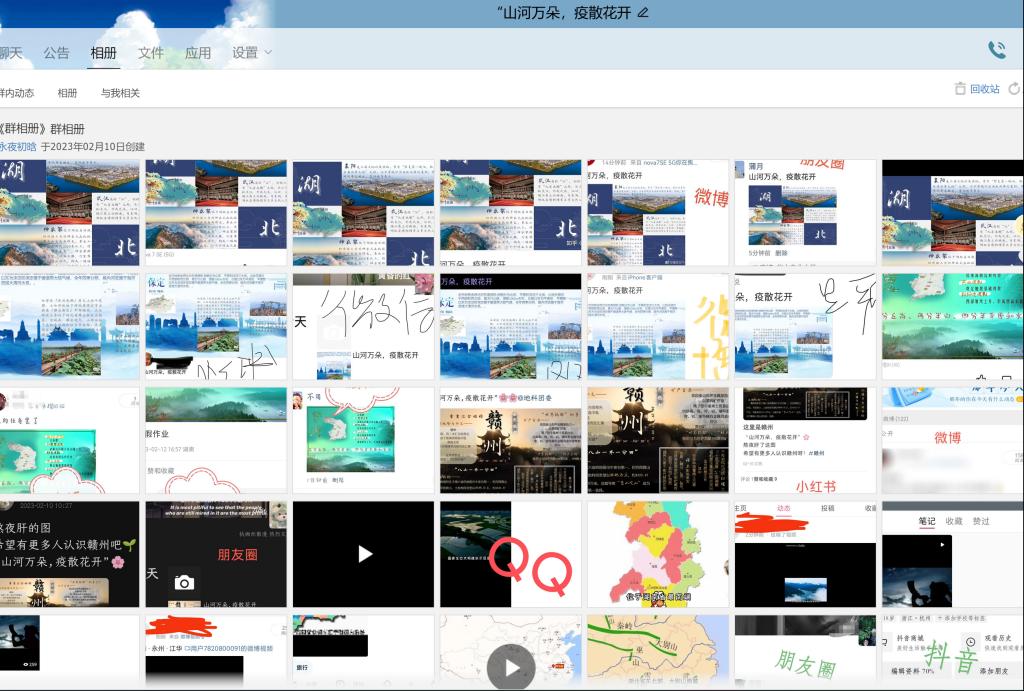Click the trash can icon for 回收站
Screen dimensions: 1024x691
coord(960,89)
